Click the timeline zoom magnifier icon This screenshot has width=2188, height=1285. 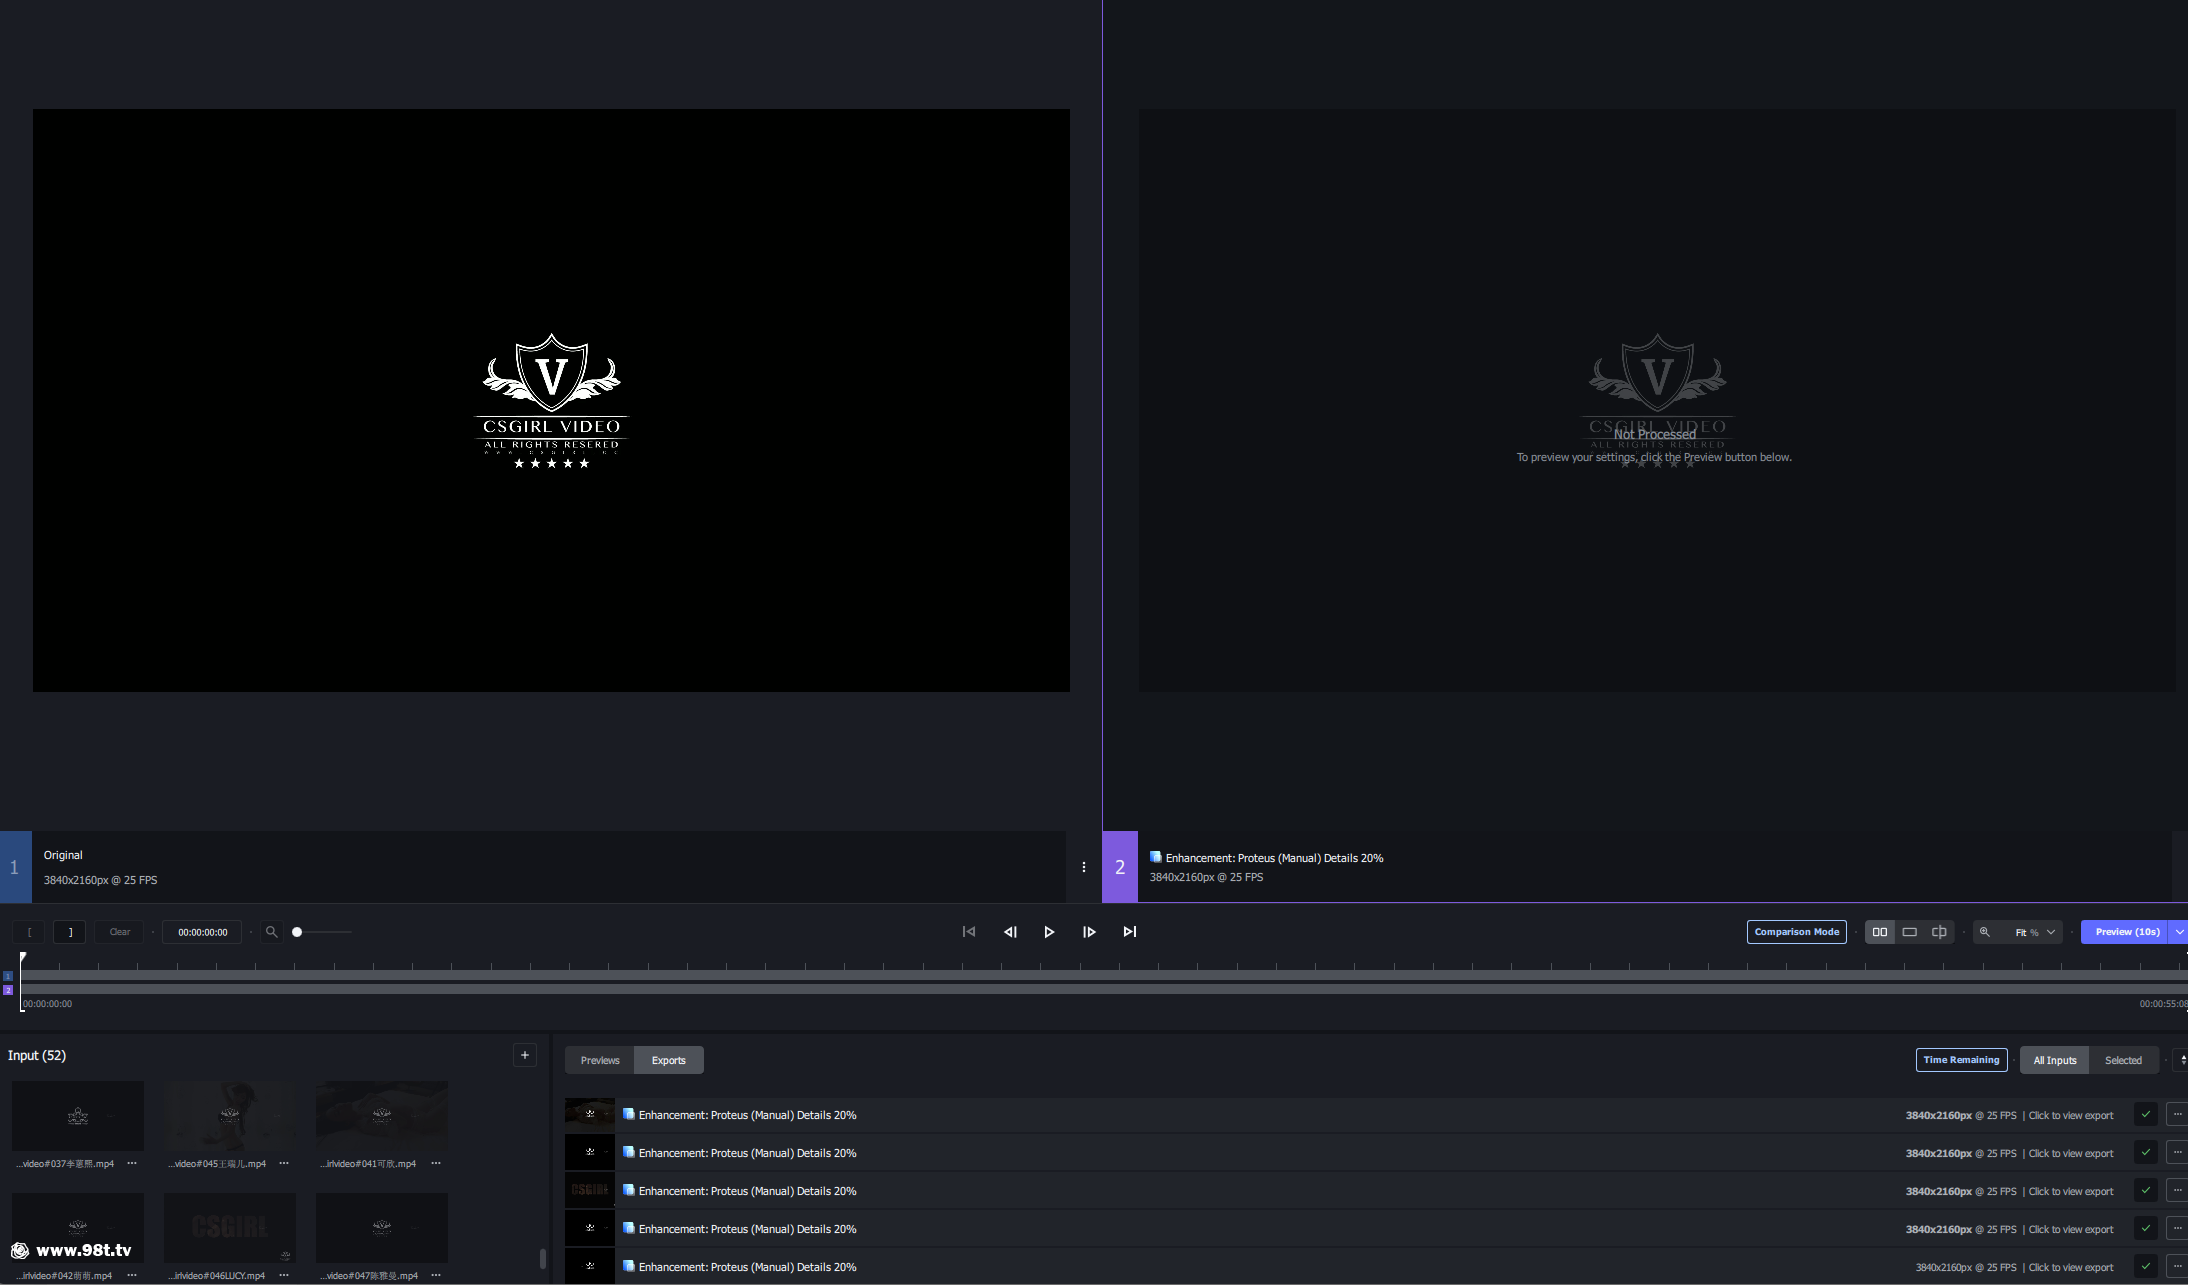point(271,932)
